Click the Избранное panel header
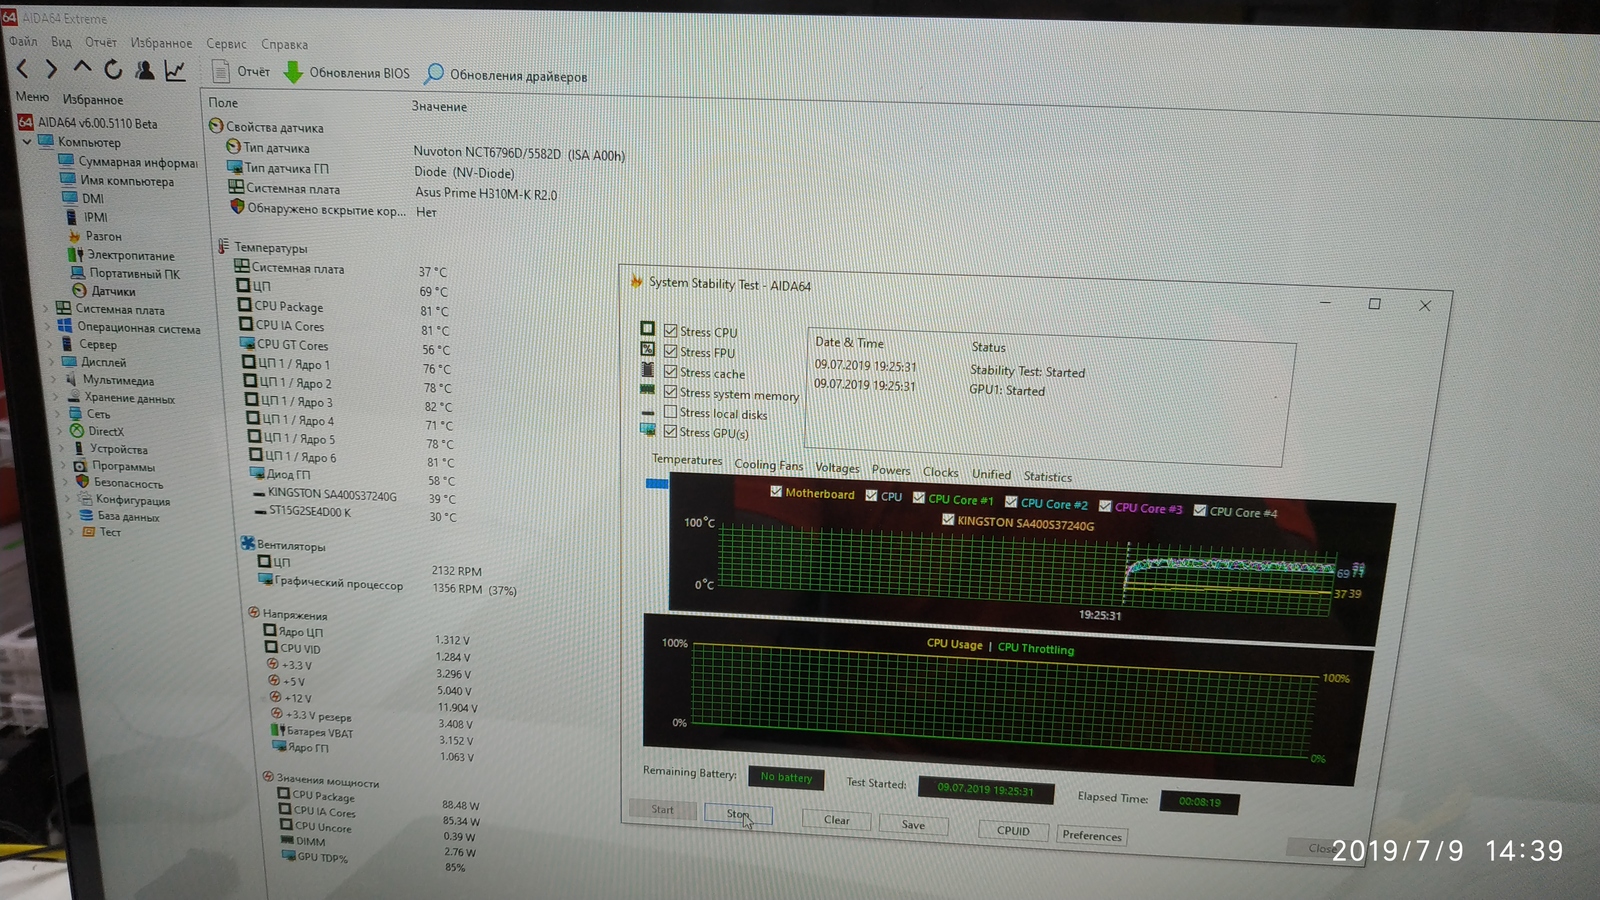The width and height of the screenshot is (1600, 900). click(93, 100)
